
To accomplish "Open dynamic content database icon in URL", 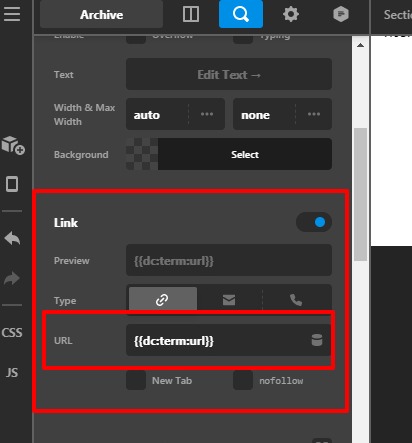I will point(317,340).
